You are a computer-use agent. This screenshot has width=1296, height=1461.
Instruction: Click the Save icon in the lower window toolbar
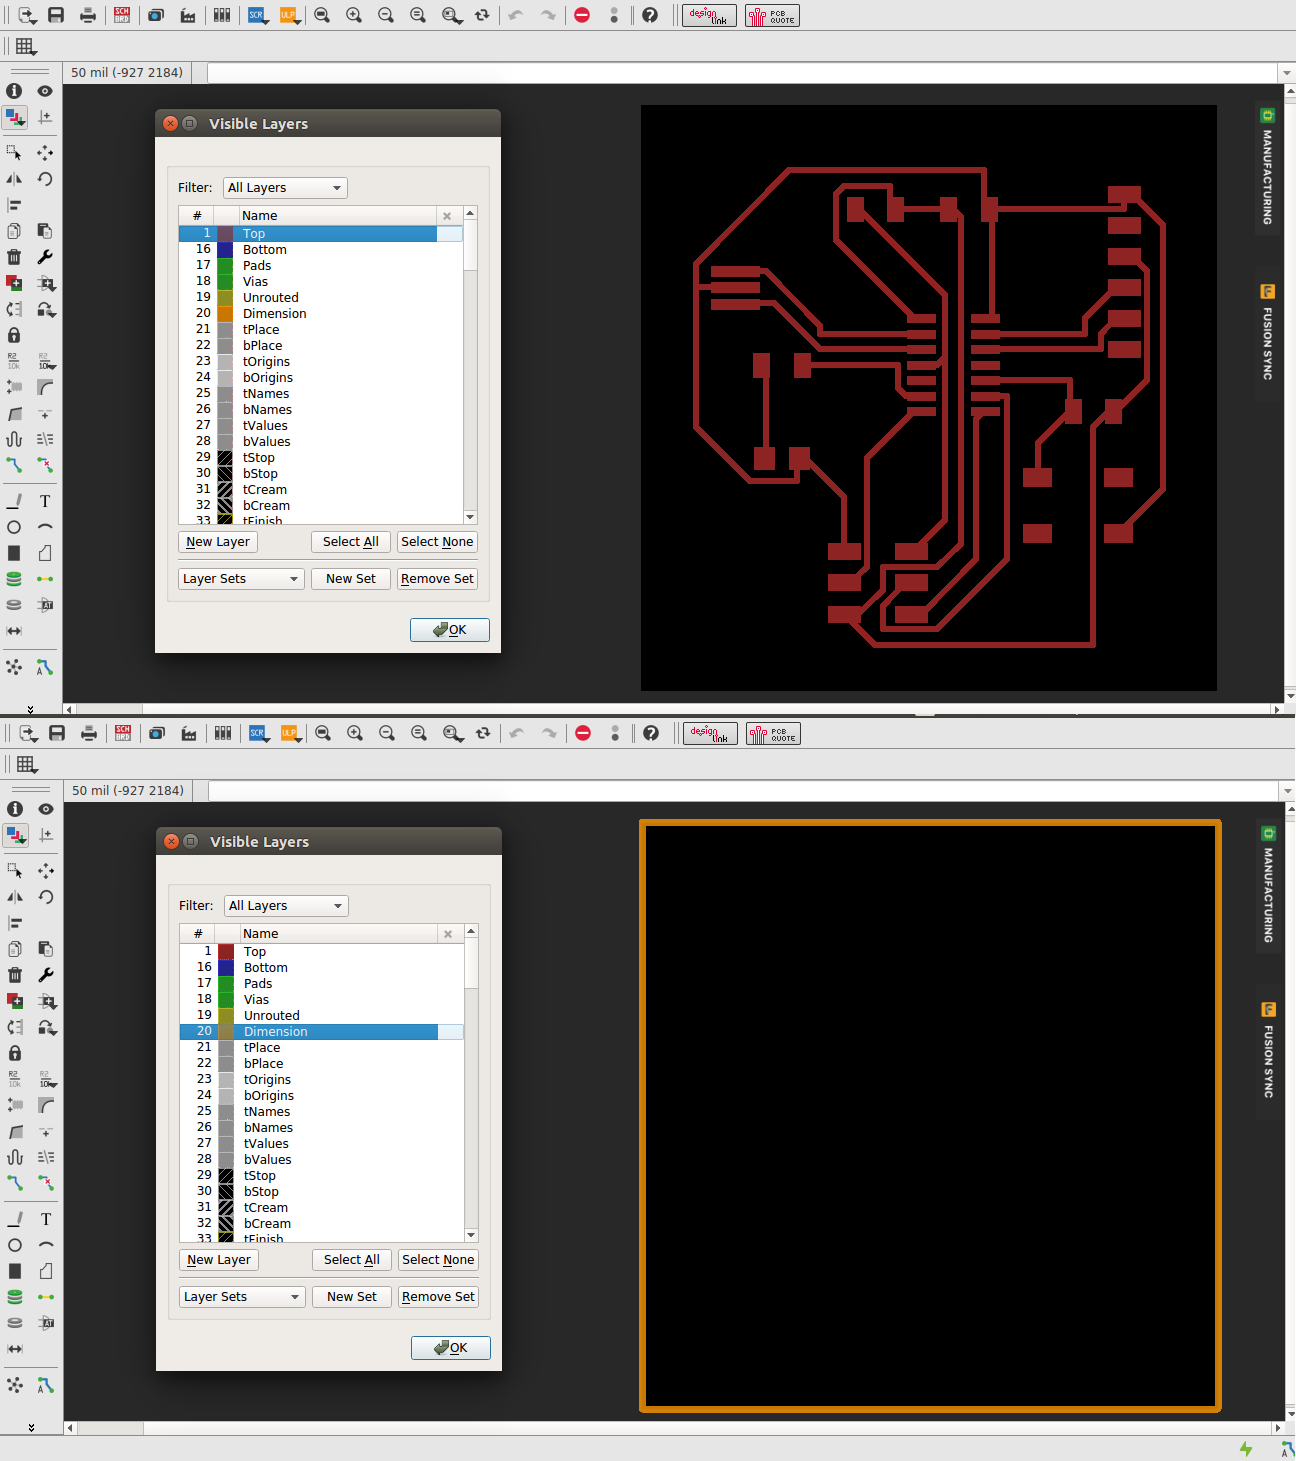click(57, 733)
